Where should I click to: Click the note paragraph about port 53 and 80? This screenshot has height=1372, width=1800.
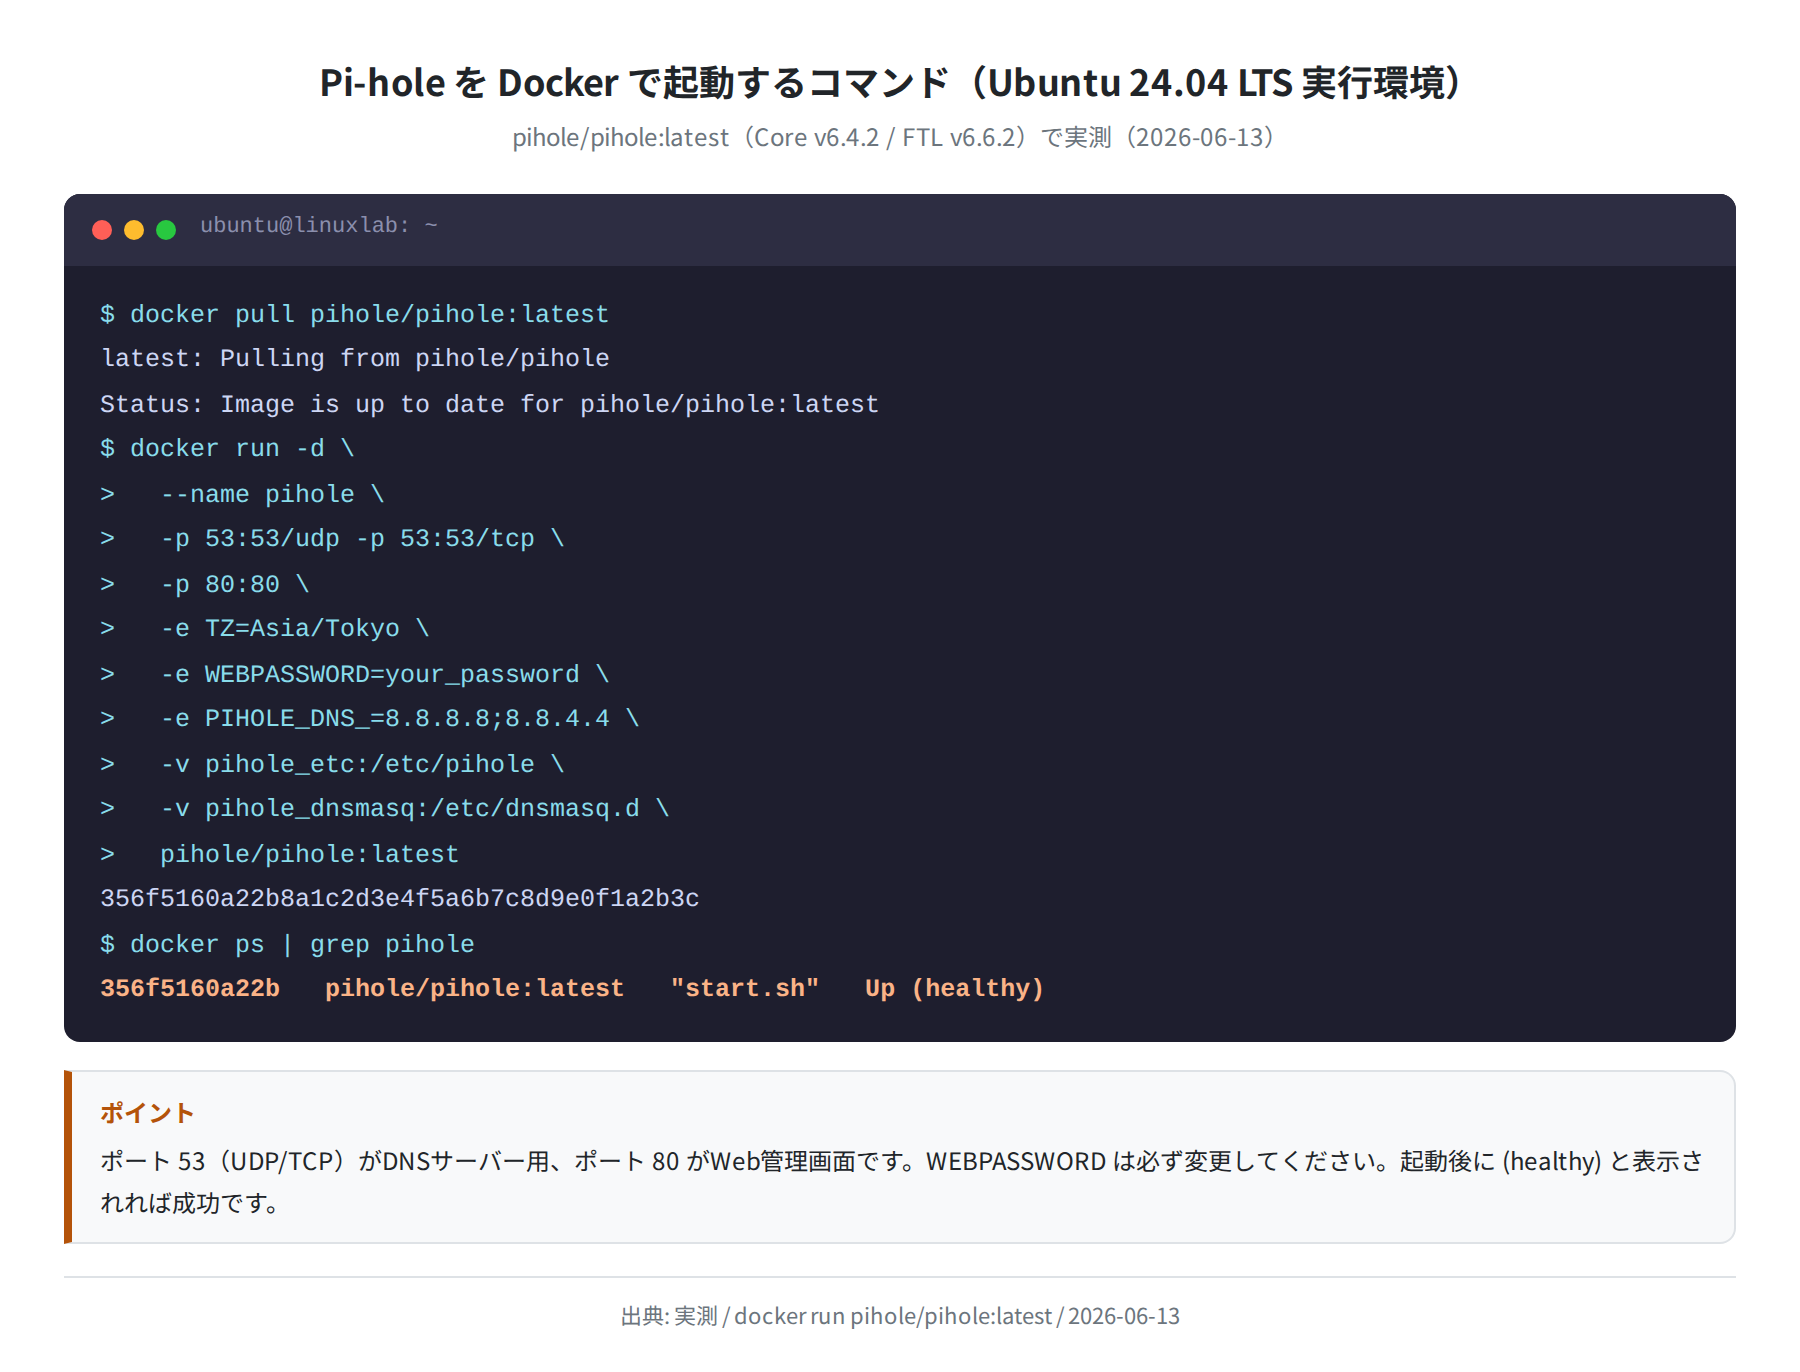pos(900,1182)
